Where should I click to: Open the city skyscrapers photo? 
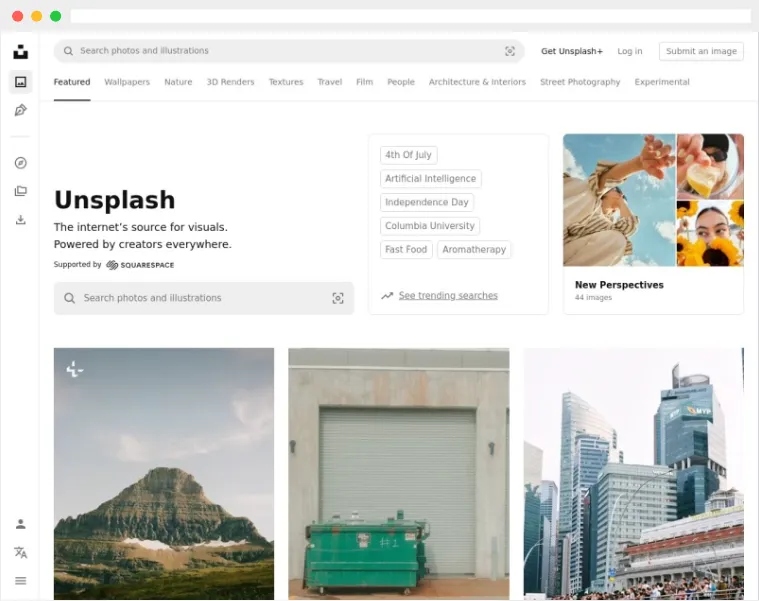click(634, 474)
